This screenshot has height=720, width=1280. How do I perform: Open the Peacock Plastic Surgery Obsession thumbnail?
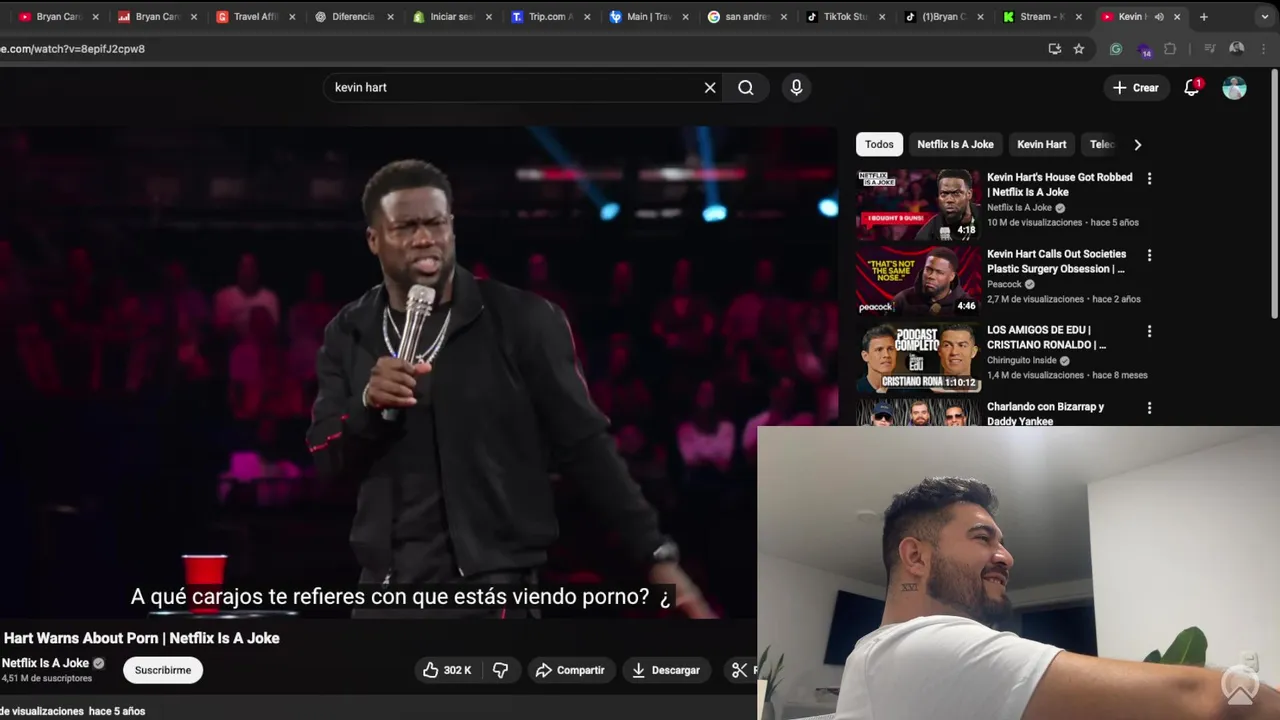tap(918, 281)
